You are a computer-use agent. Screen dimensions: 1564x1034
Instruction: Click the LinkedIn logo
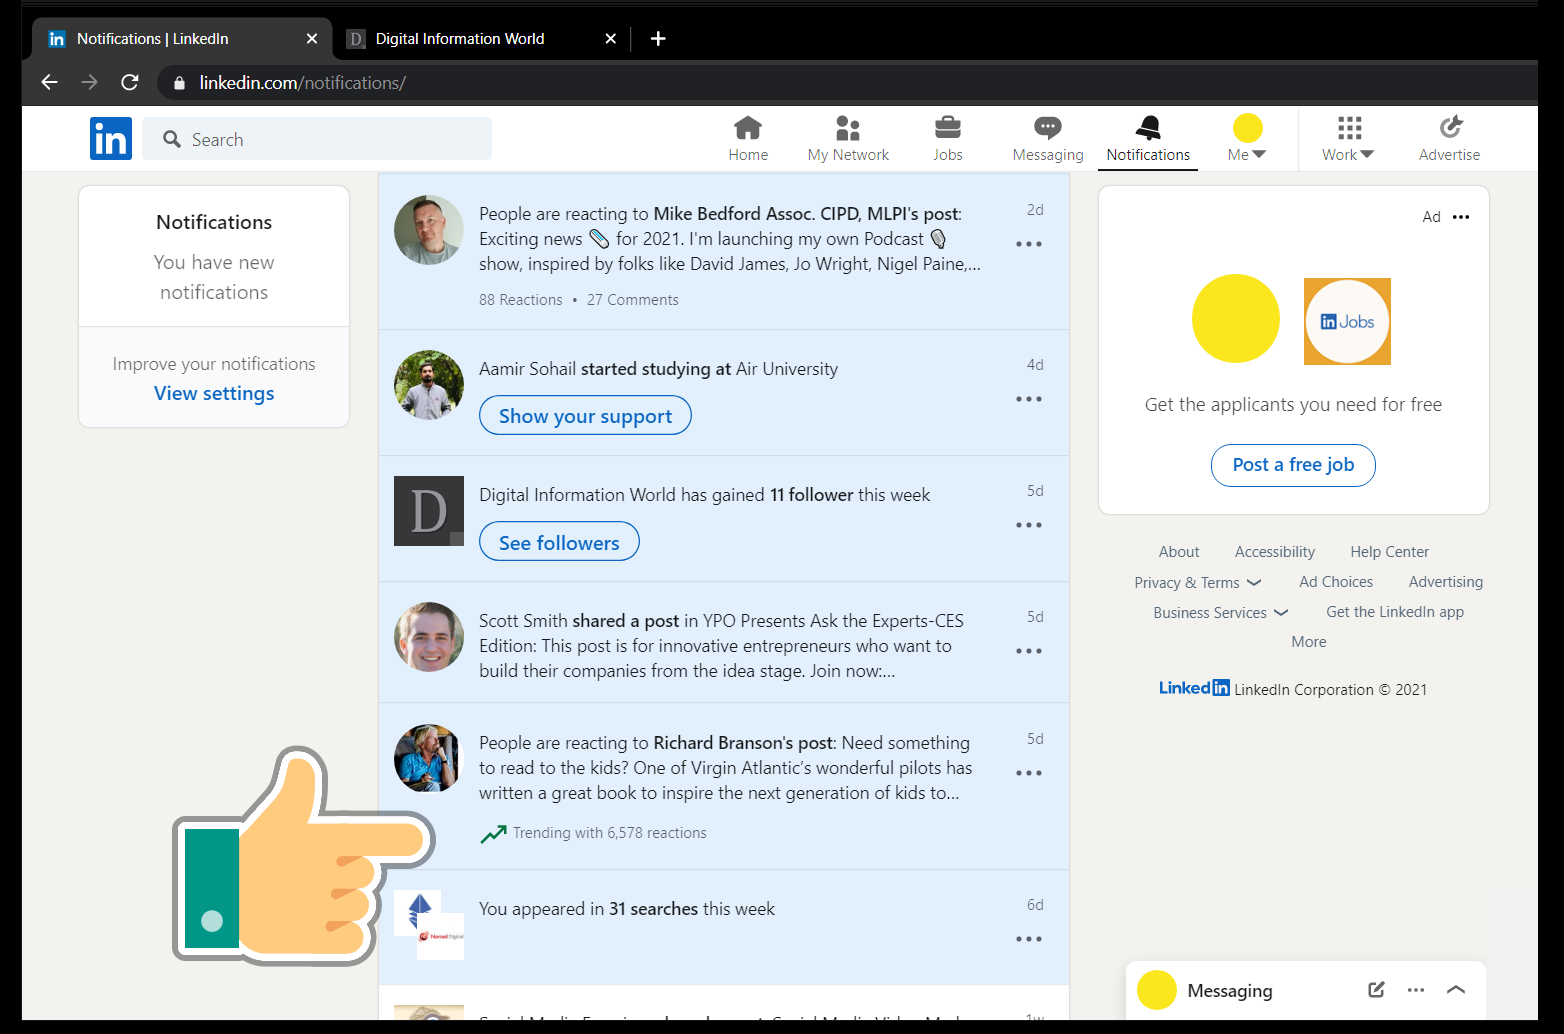click(x=110, y=138)
